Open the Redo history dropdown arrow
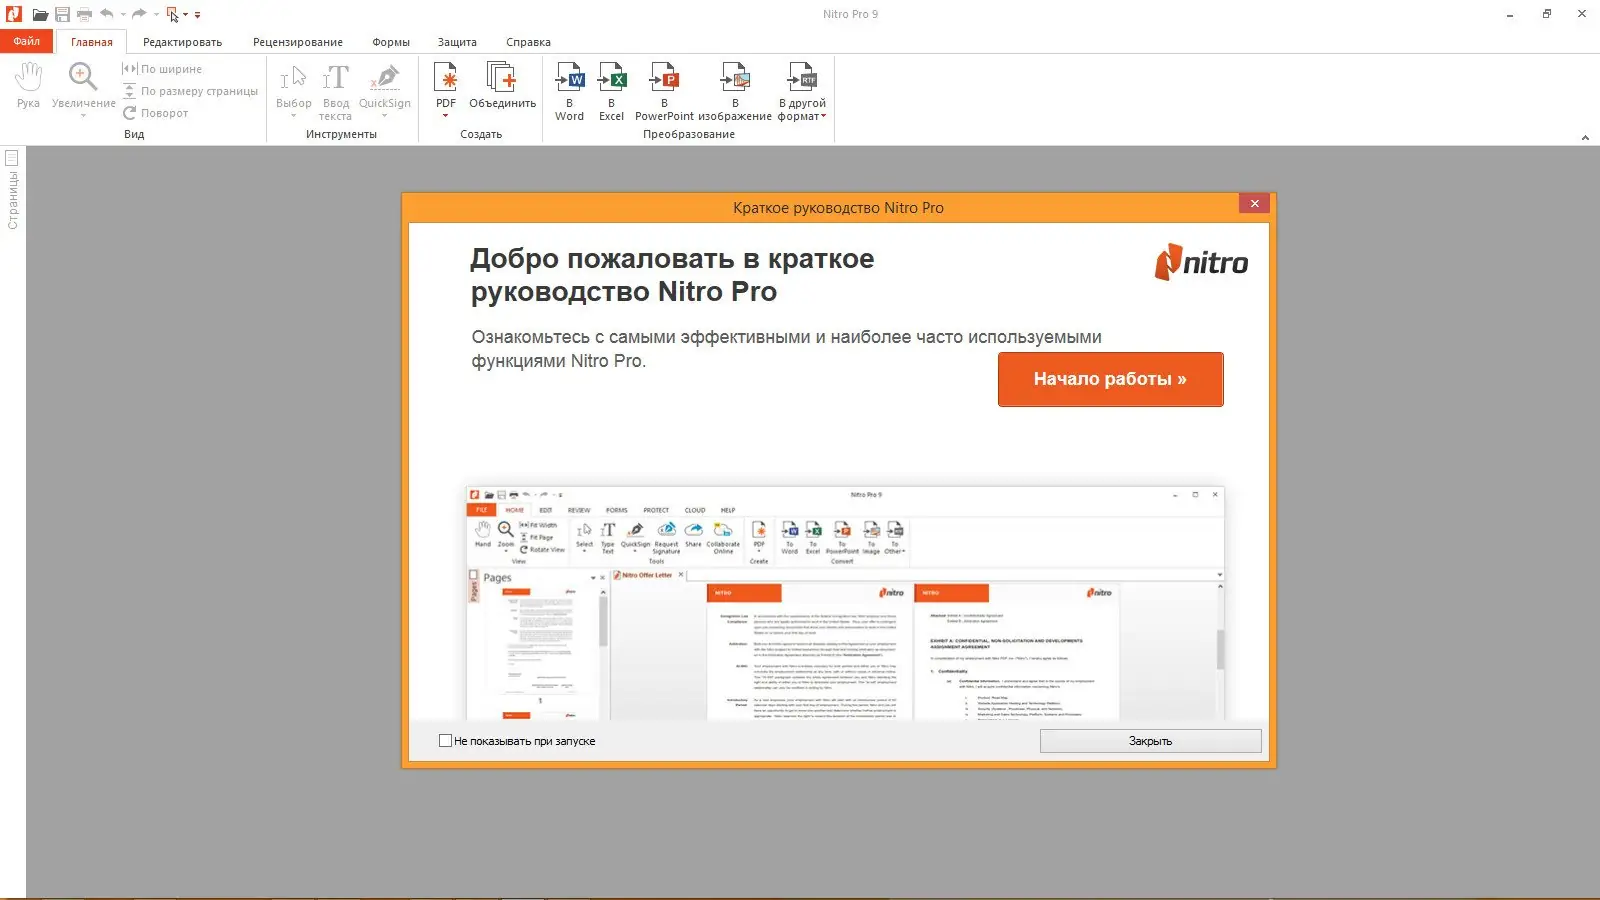 [156, 15]
